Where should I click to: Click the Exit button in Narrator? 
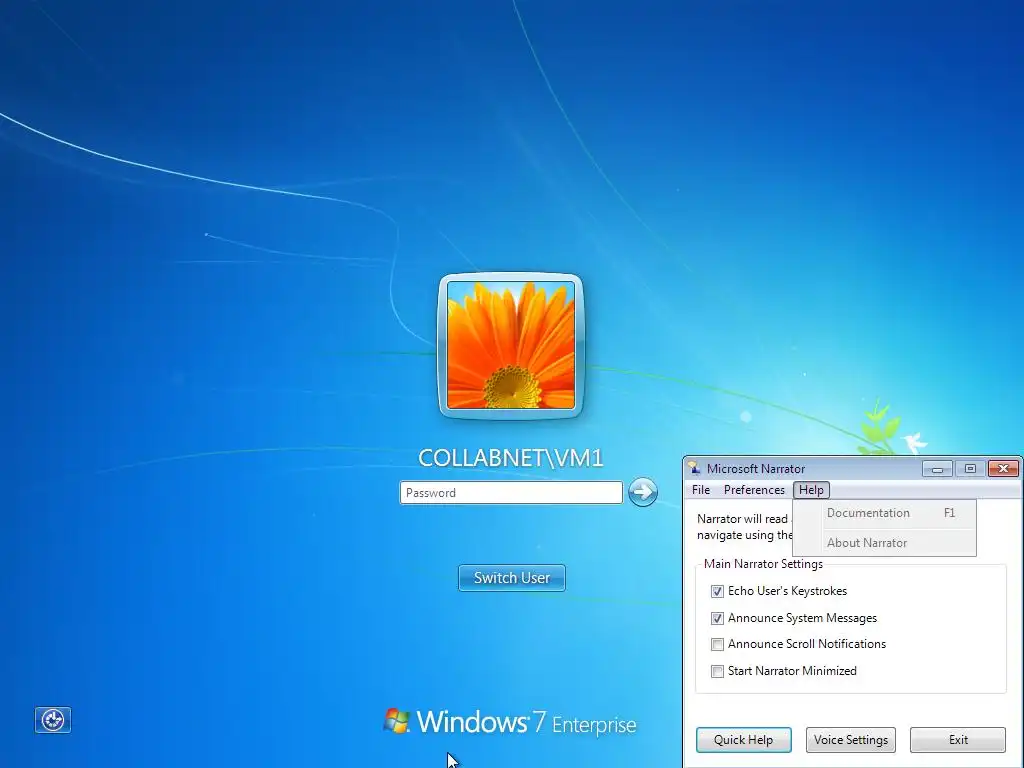point(958,740)
